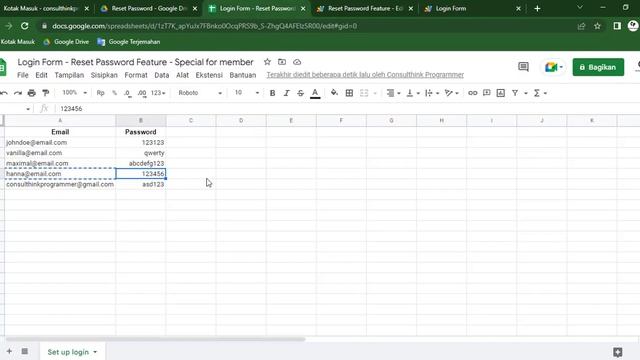This screenshot has height=360, width=640.
Task: Open the text color picker
Action: point(315,93)
